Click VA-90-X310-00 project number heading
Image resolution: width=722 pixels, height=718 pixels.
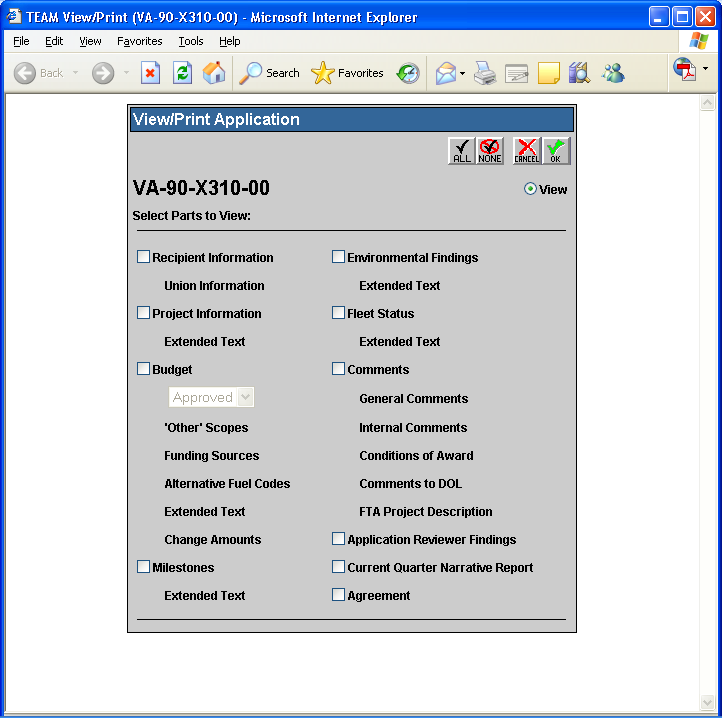pyautogui.click(x=201, y=188)
